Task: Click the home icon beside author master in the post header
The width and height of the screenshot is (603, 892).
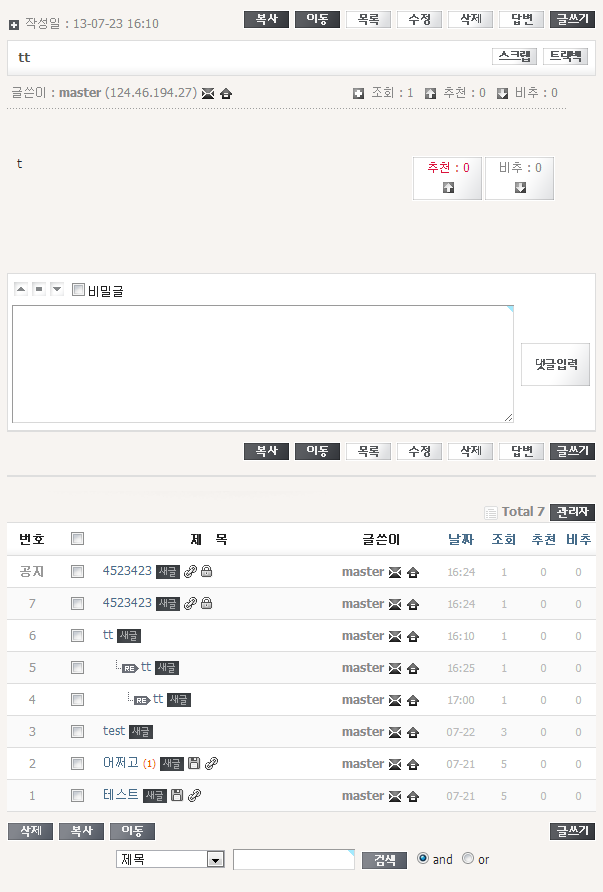Action: pos(226,93)
